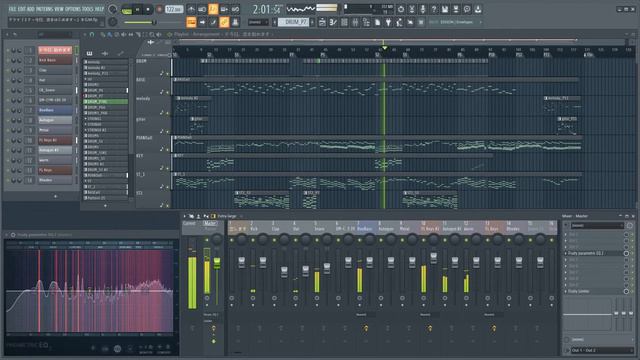Click the save project floppy icon
The width and height of the screenshot is (640, 360).
(x=444, y=9)
